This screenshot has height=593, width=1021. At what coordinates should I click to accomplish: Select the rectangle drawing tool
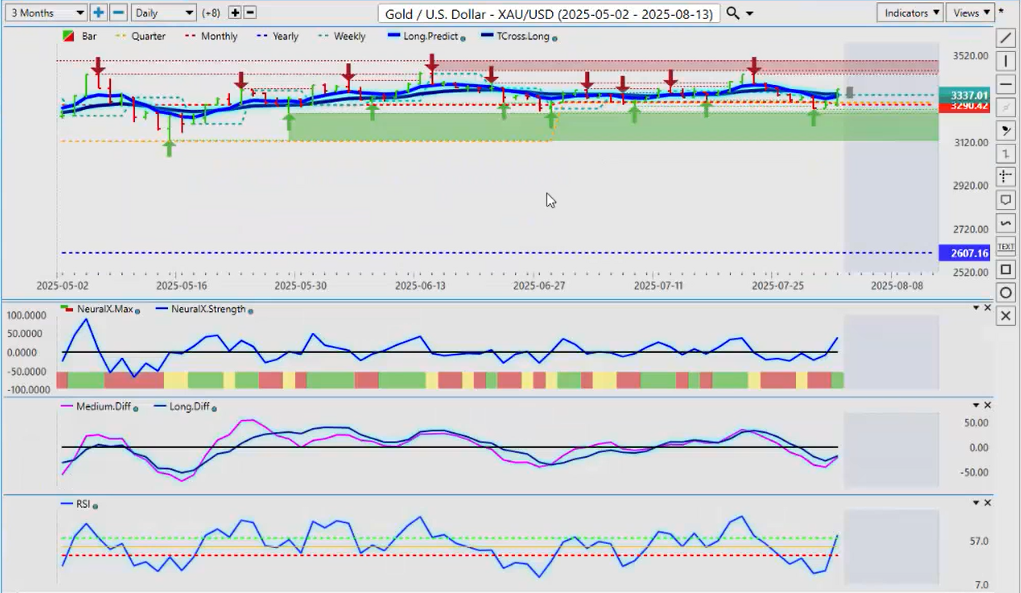[1006, 269]
